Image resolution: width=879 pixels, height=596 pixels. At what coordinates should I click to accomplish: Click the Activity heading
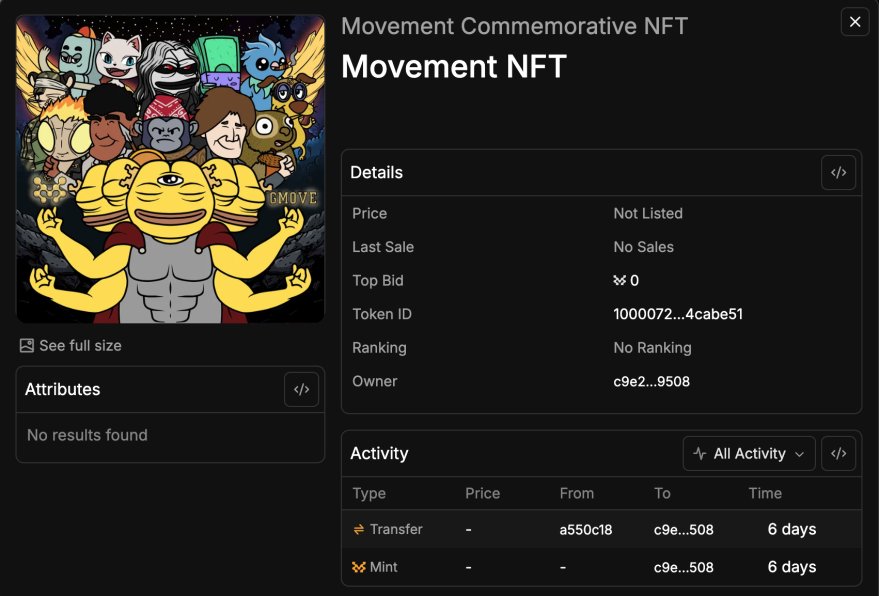point(379,454)
